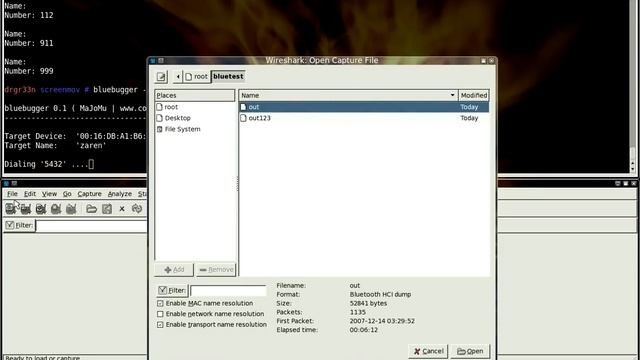
Task: Click the Packets count 1135
Action: point(358,312)
